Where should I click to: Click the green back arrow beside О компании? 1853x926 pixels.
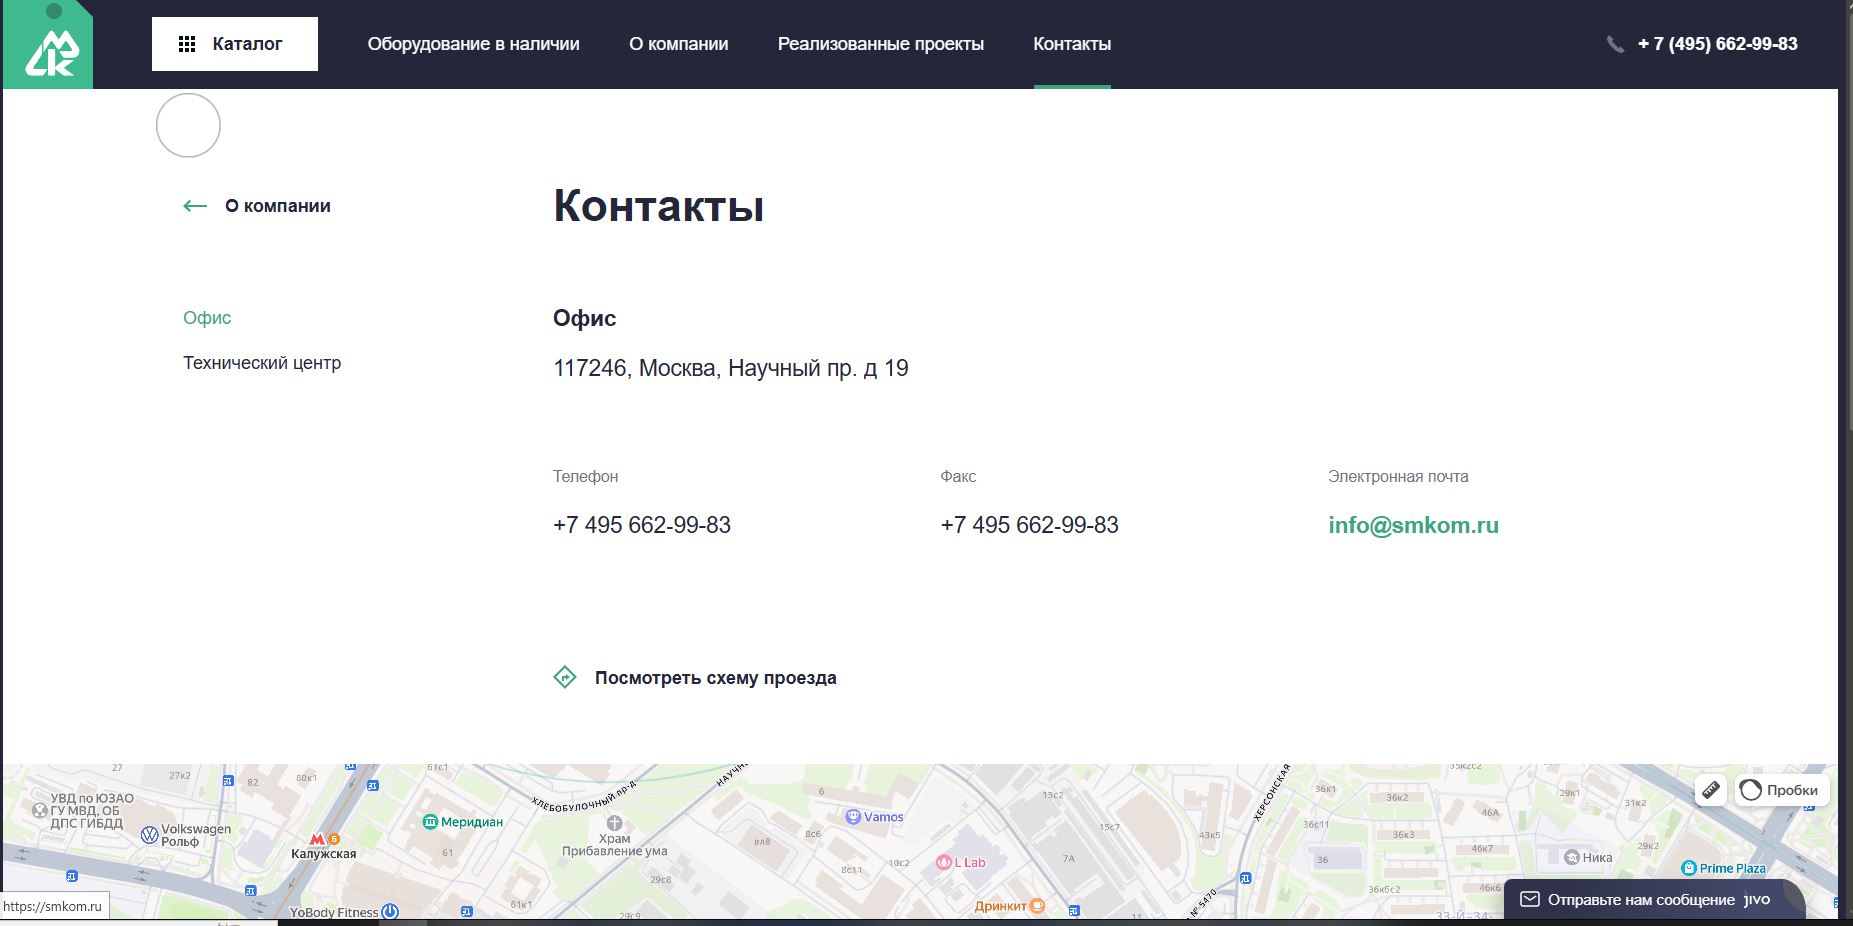tap(195, 206)
